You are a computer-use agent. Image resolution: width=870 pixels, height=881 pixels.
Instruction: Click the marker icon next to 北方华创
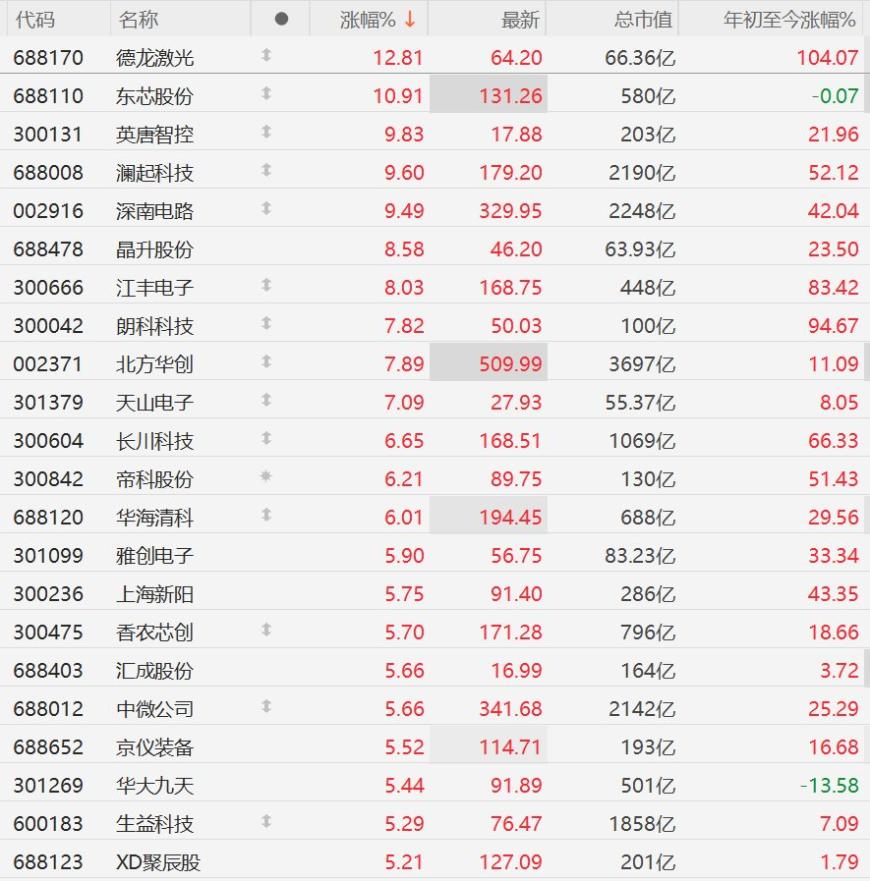pos(266,363)
